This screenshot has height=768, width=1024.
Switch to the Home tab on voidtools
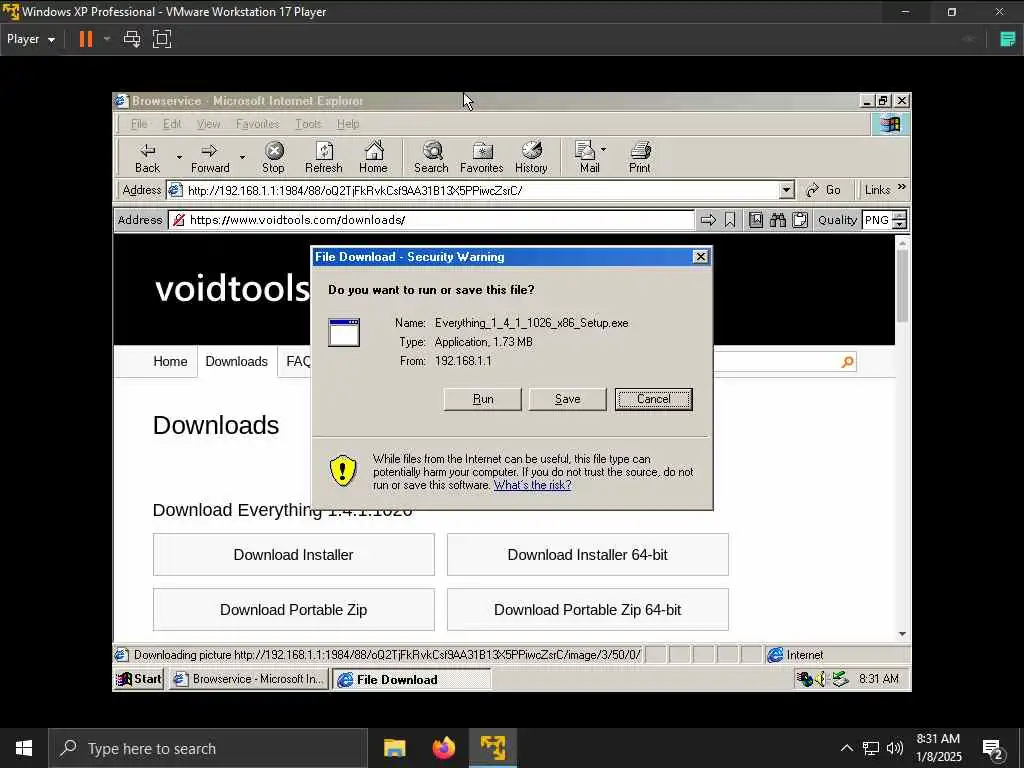[170, 361]
